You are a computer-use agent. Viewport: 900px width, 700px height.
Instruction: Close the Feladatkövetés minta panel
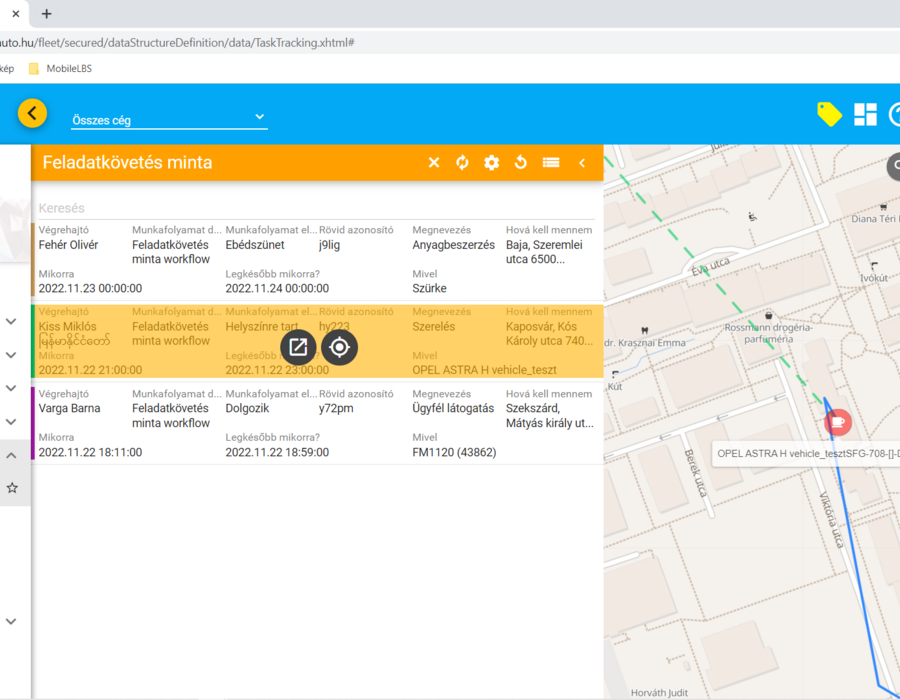(434, 163)
